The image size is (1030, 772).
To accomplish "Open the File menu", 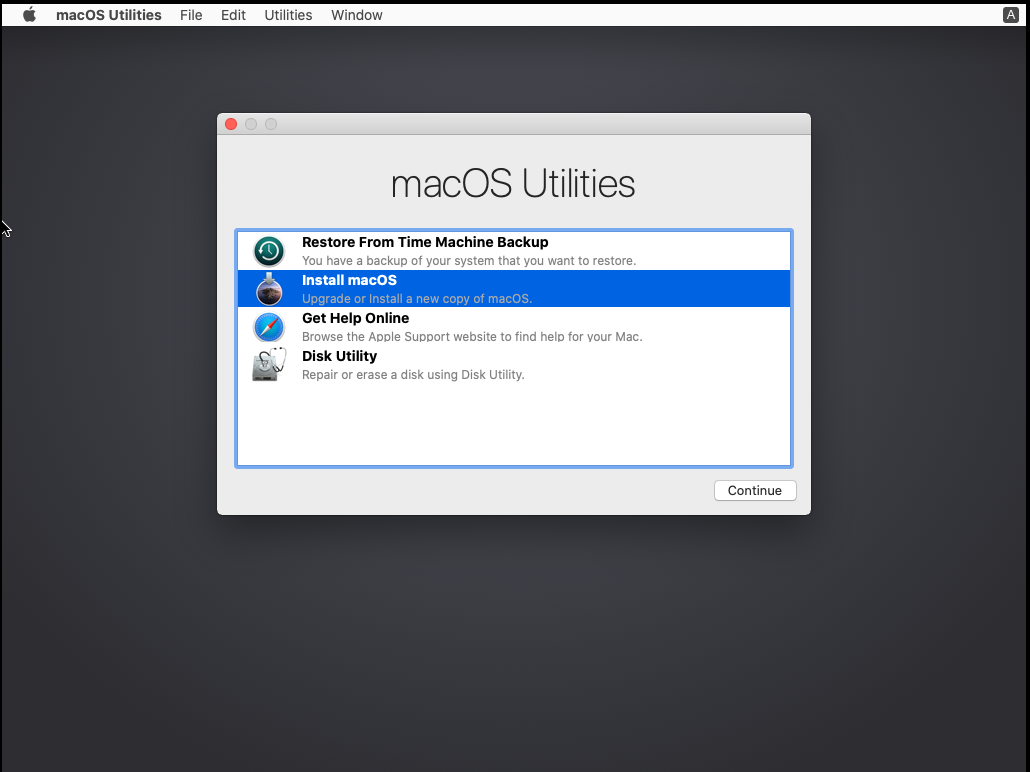I will click(x=191, y=14).
